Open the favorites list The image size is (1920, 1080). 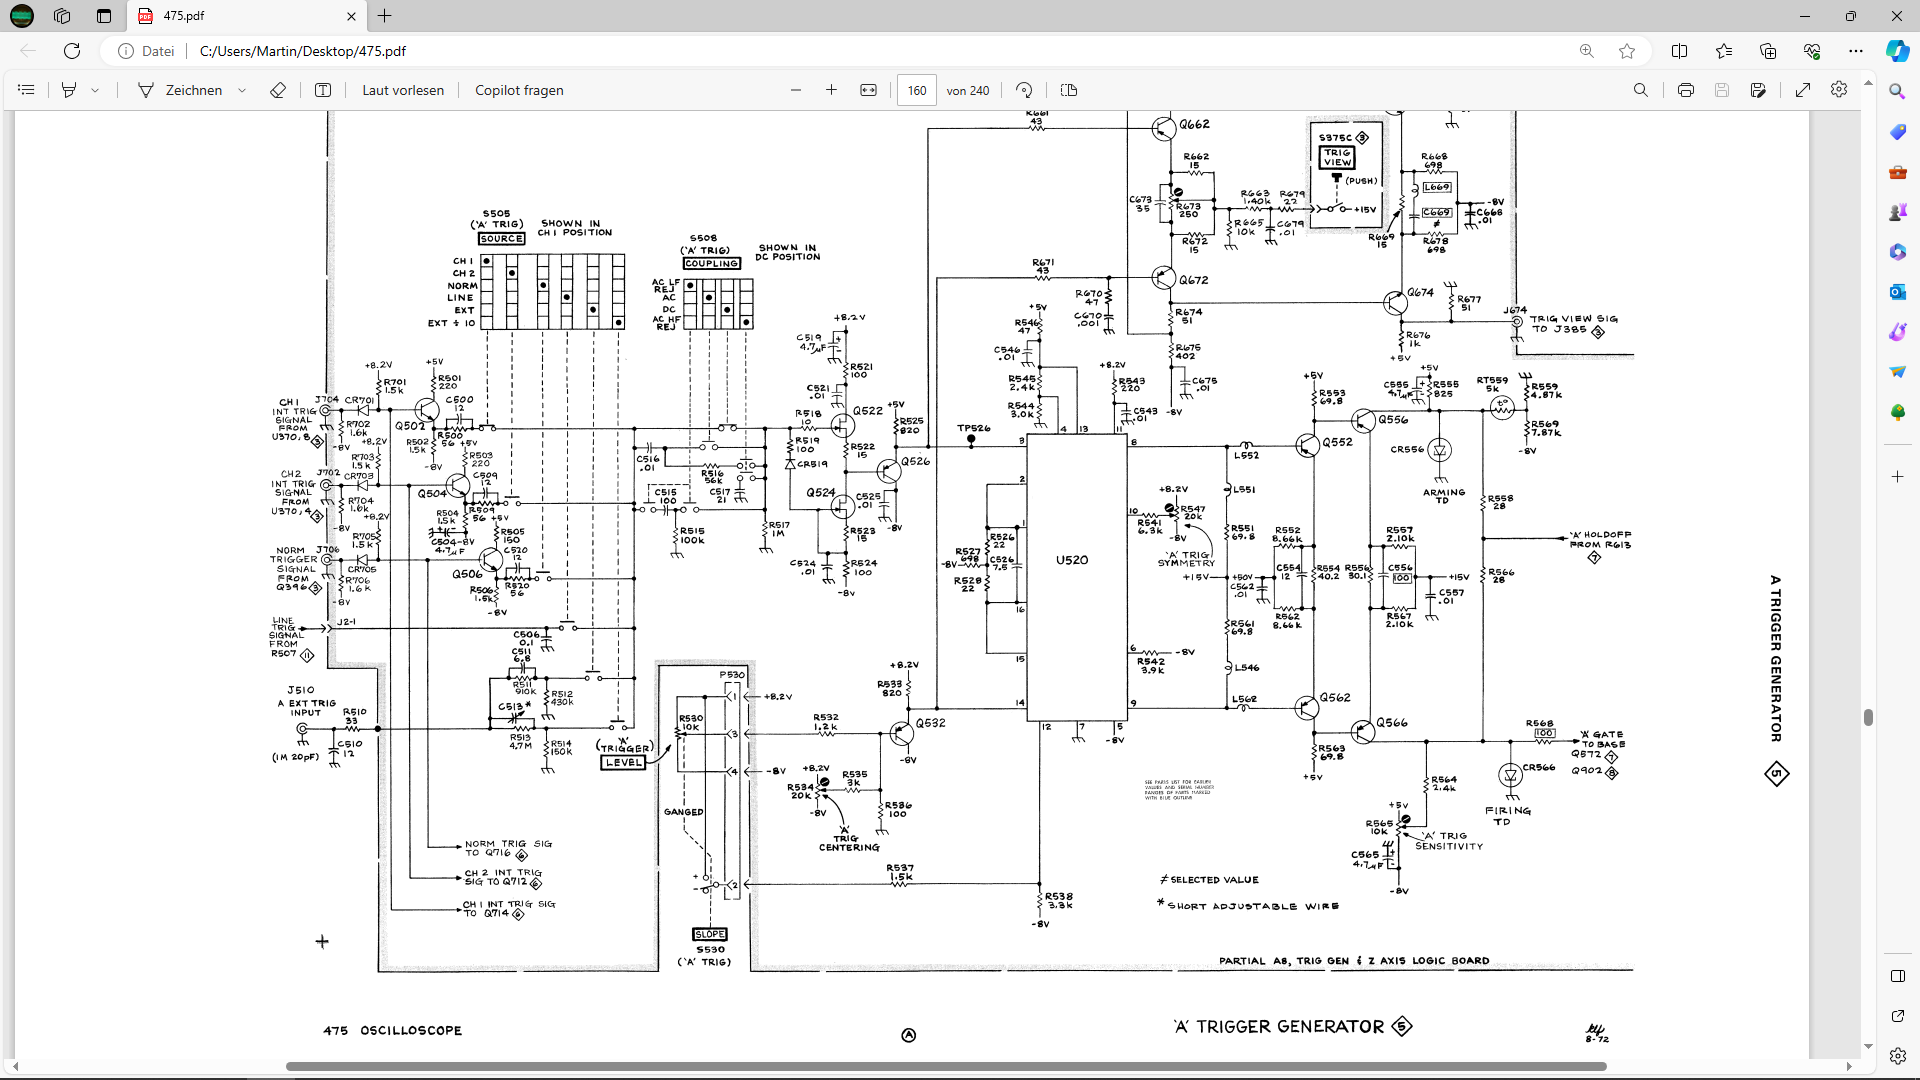coord(1724,51)
